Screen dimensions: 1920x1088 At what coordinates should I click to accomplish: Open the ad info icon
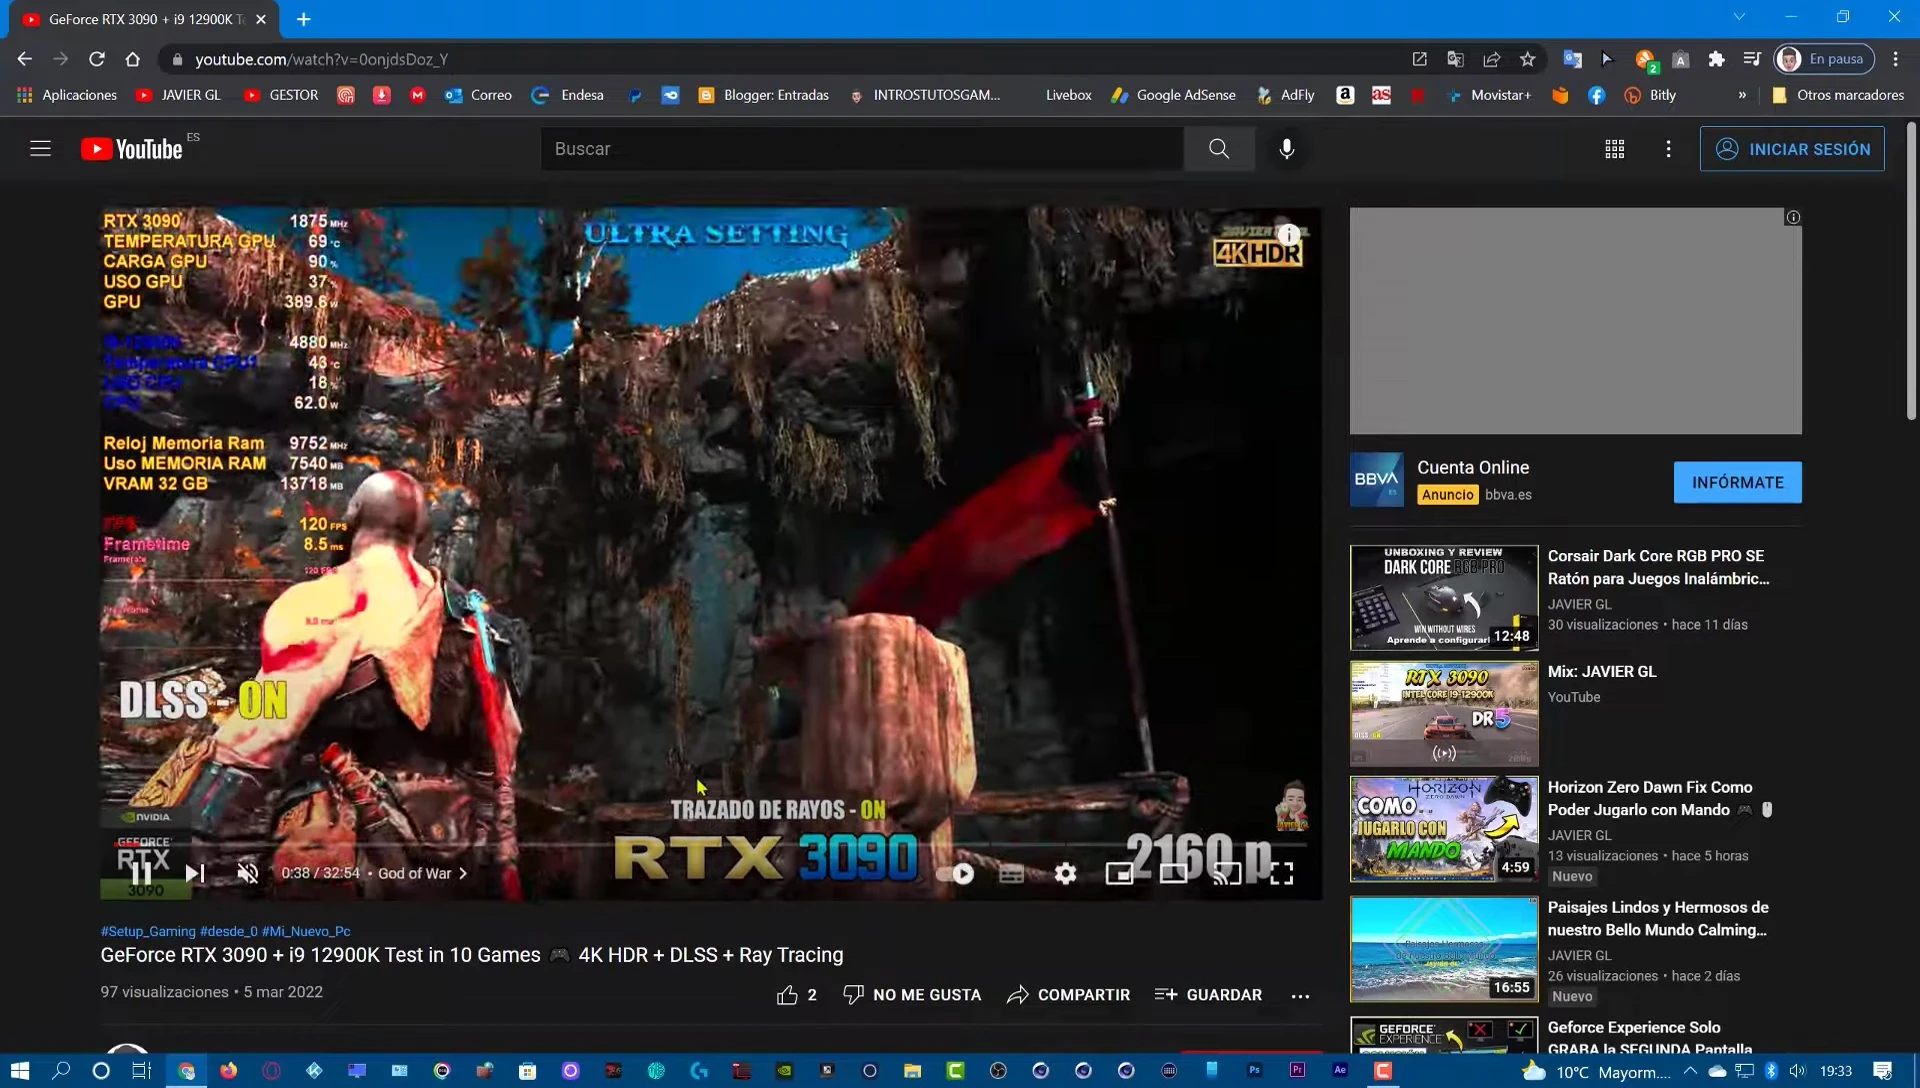(x=1793, y=217)
